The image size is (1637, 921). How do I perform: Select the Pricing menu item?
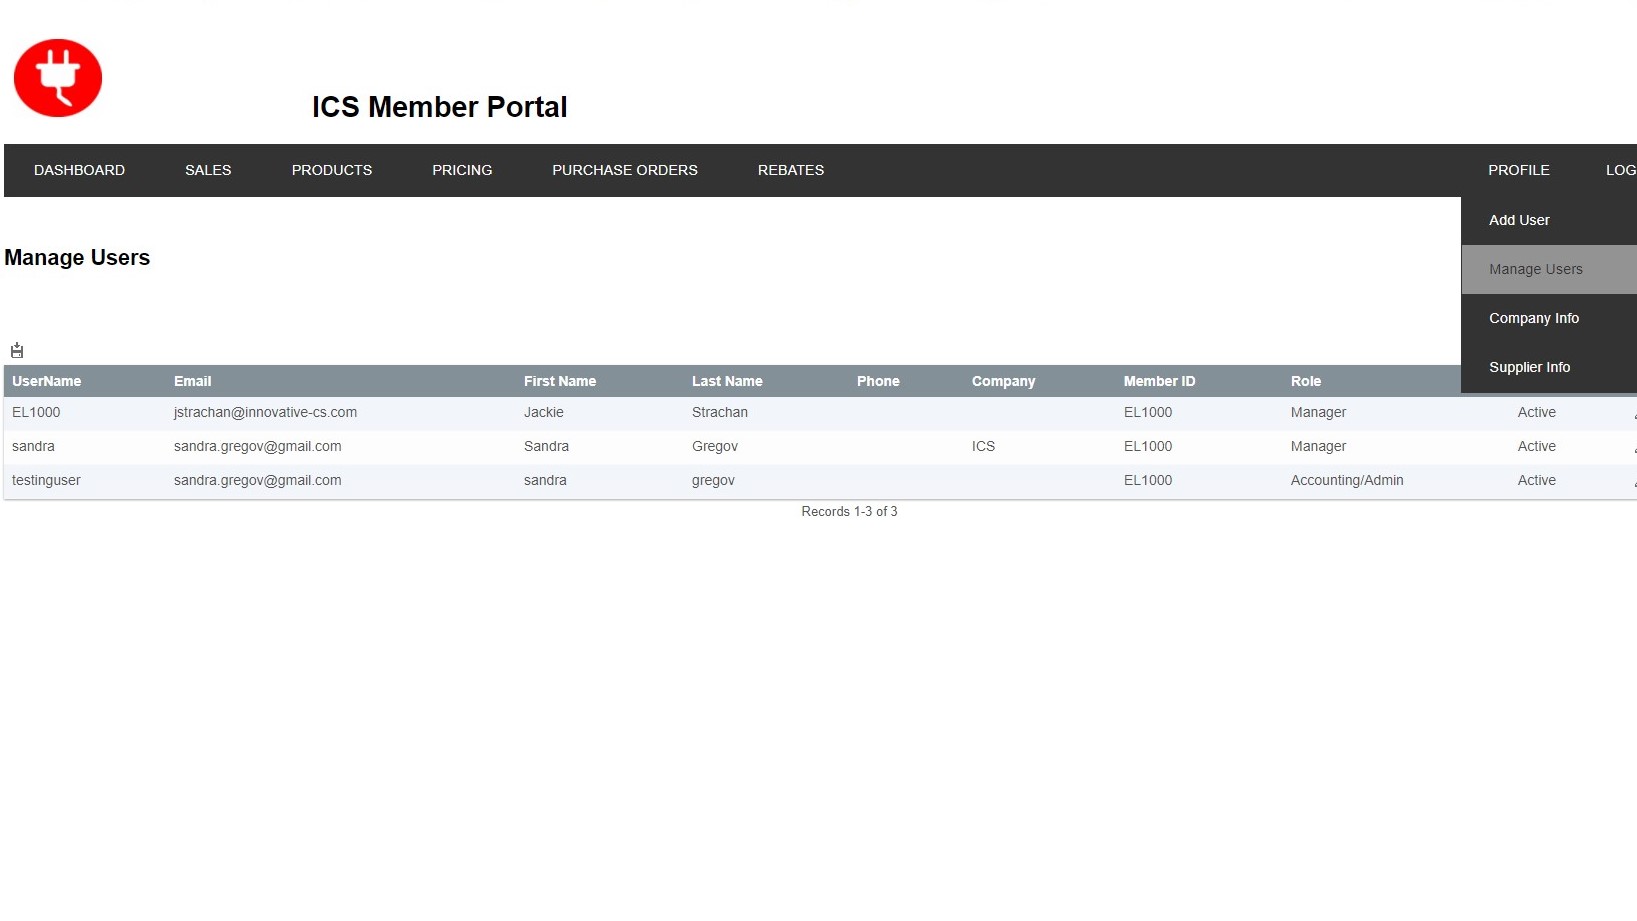462,170
